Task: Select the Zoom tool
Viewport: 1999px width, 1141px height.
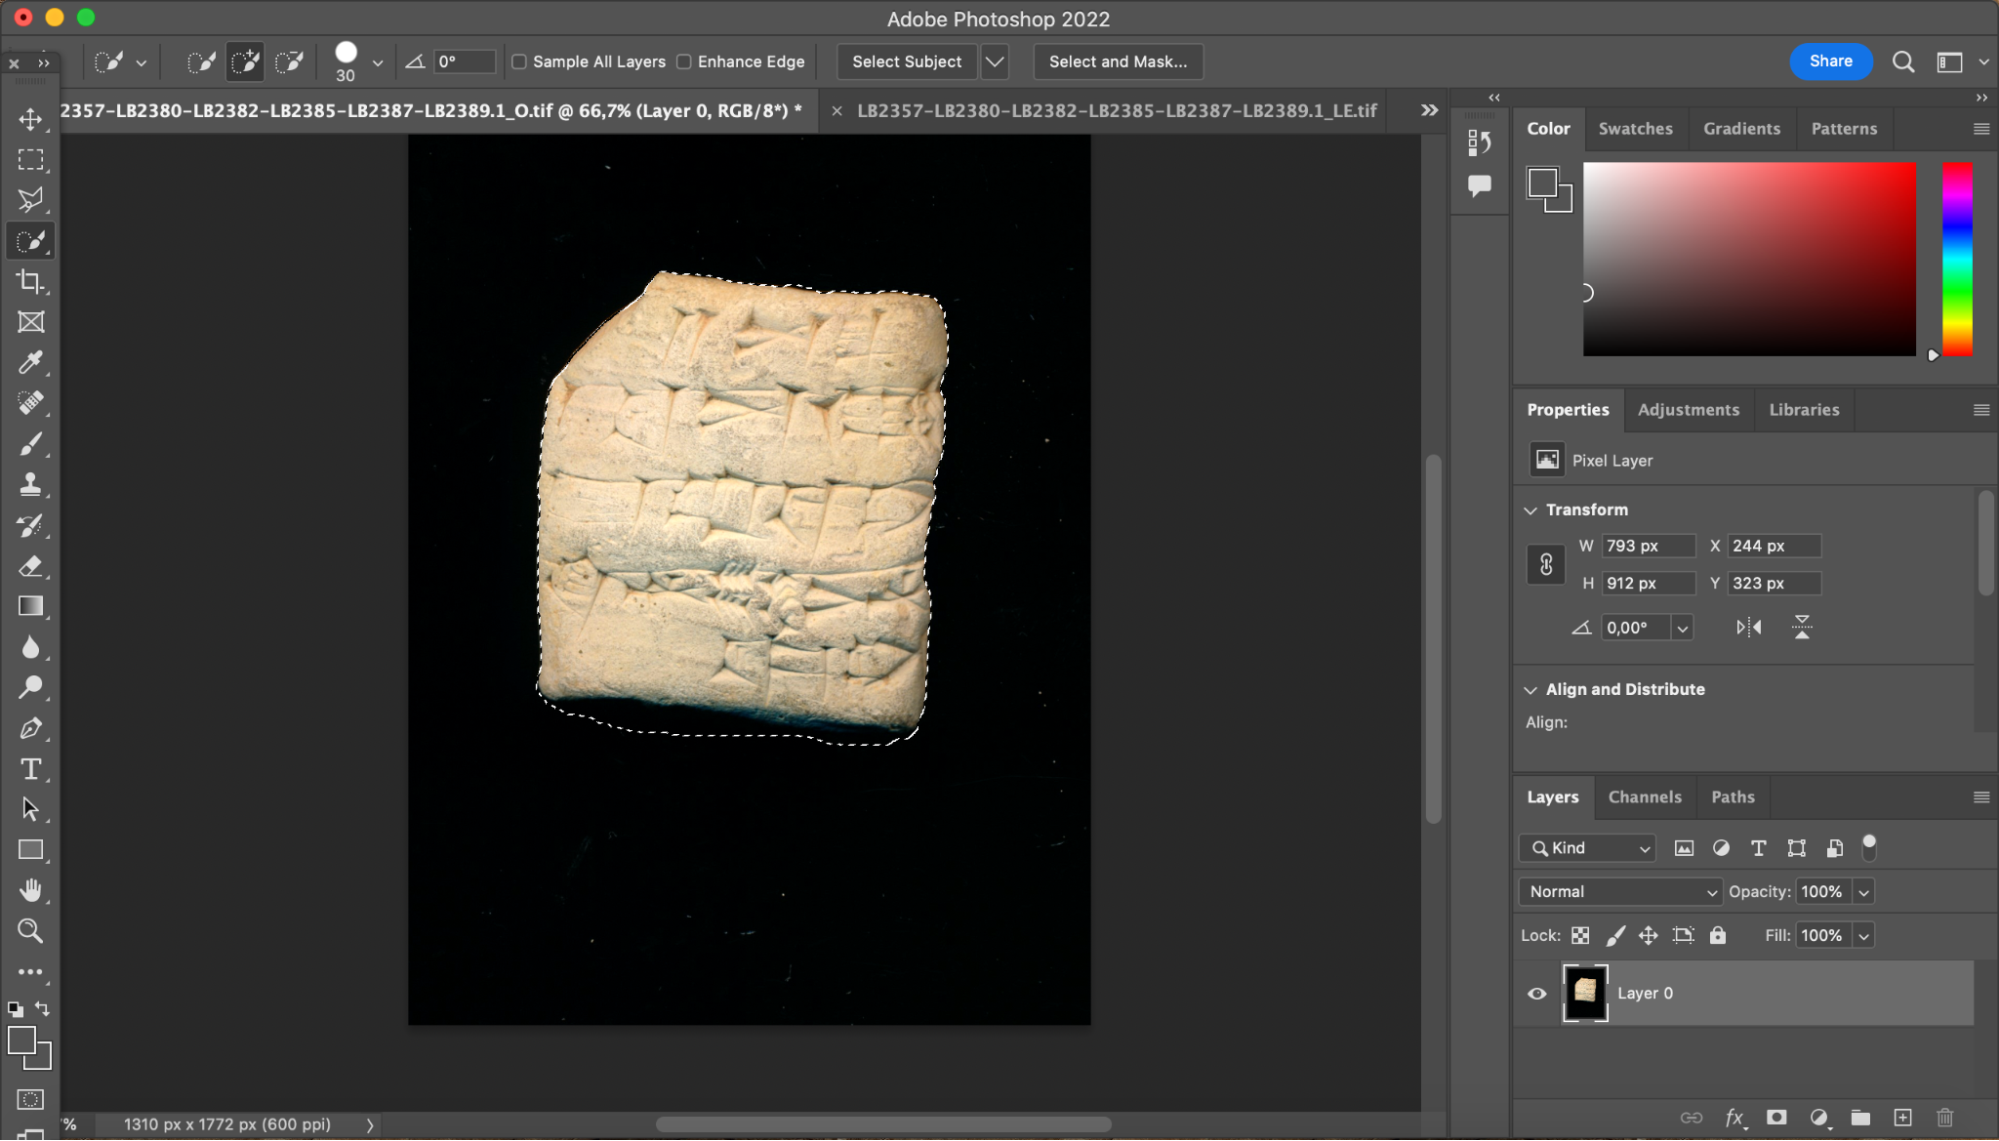Action: [31, 931]
